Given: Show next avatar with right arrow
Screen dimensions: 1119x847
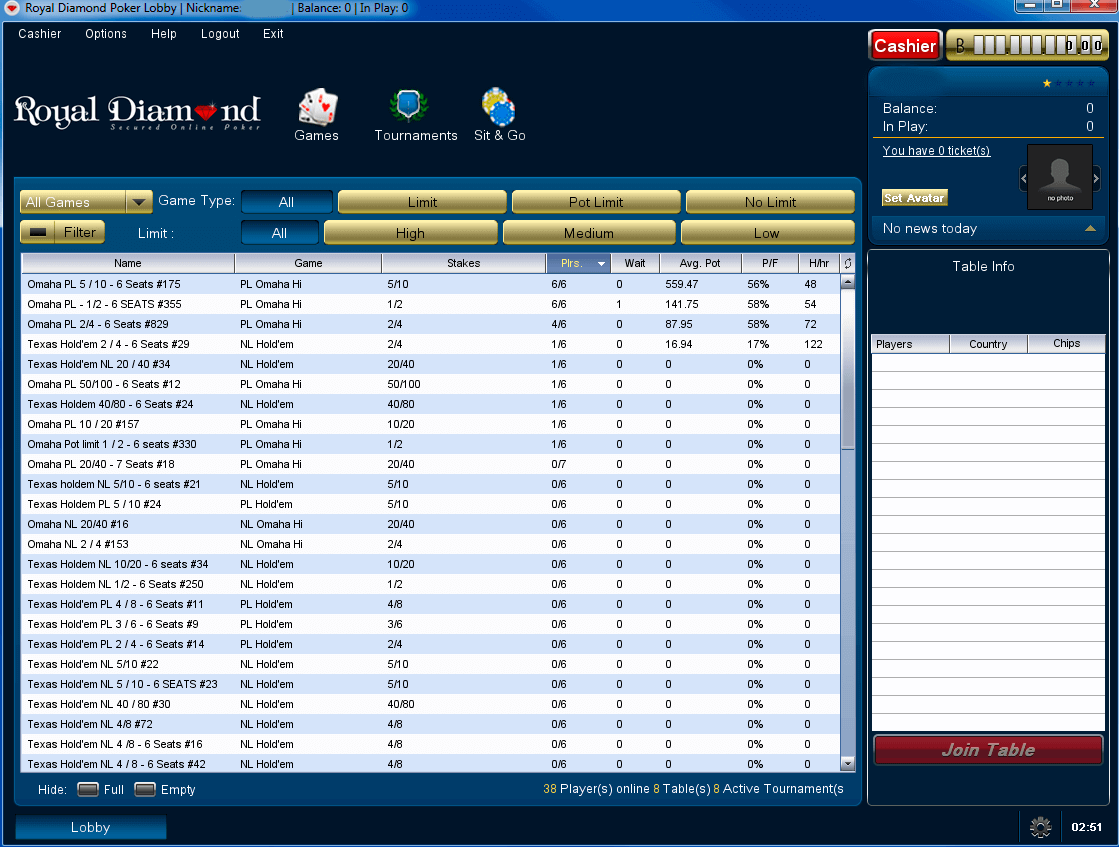Looking at the screenshot, I should [x=1096, y=179].
